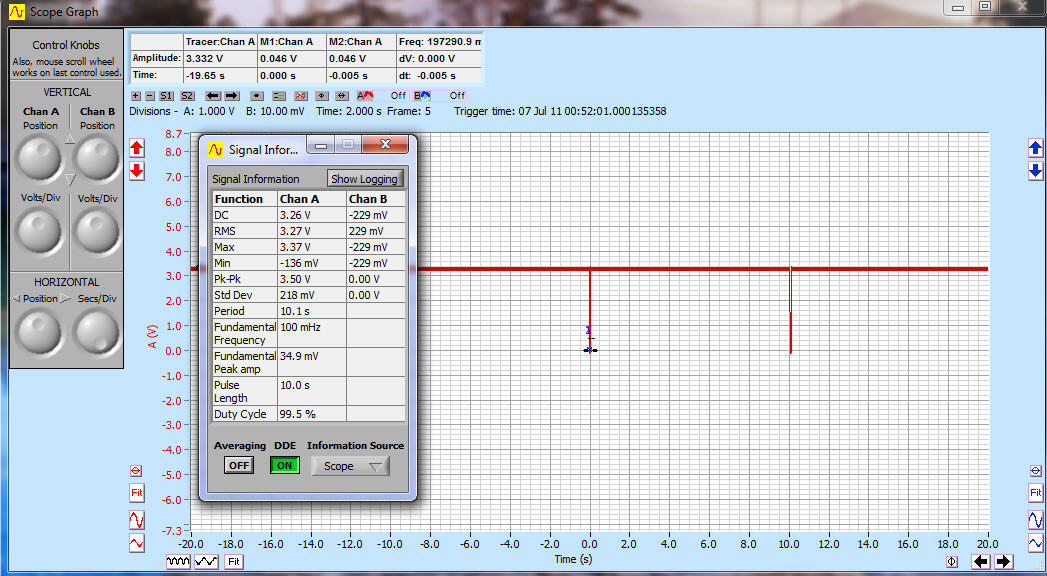
Task: Toggle the channel B Off indicator
Action: tap(456, 96)
